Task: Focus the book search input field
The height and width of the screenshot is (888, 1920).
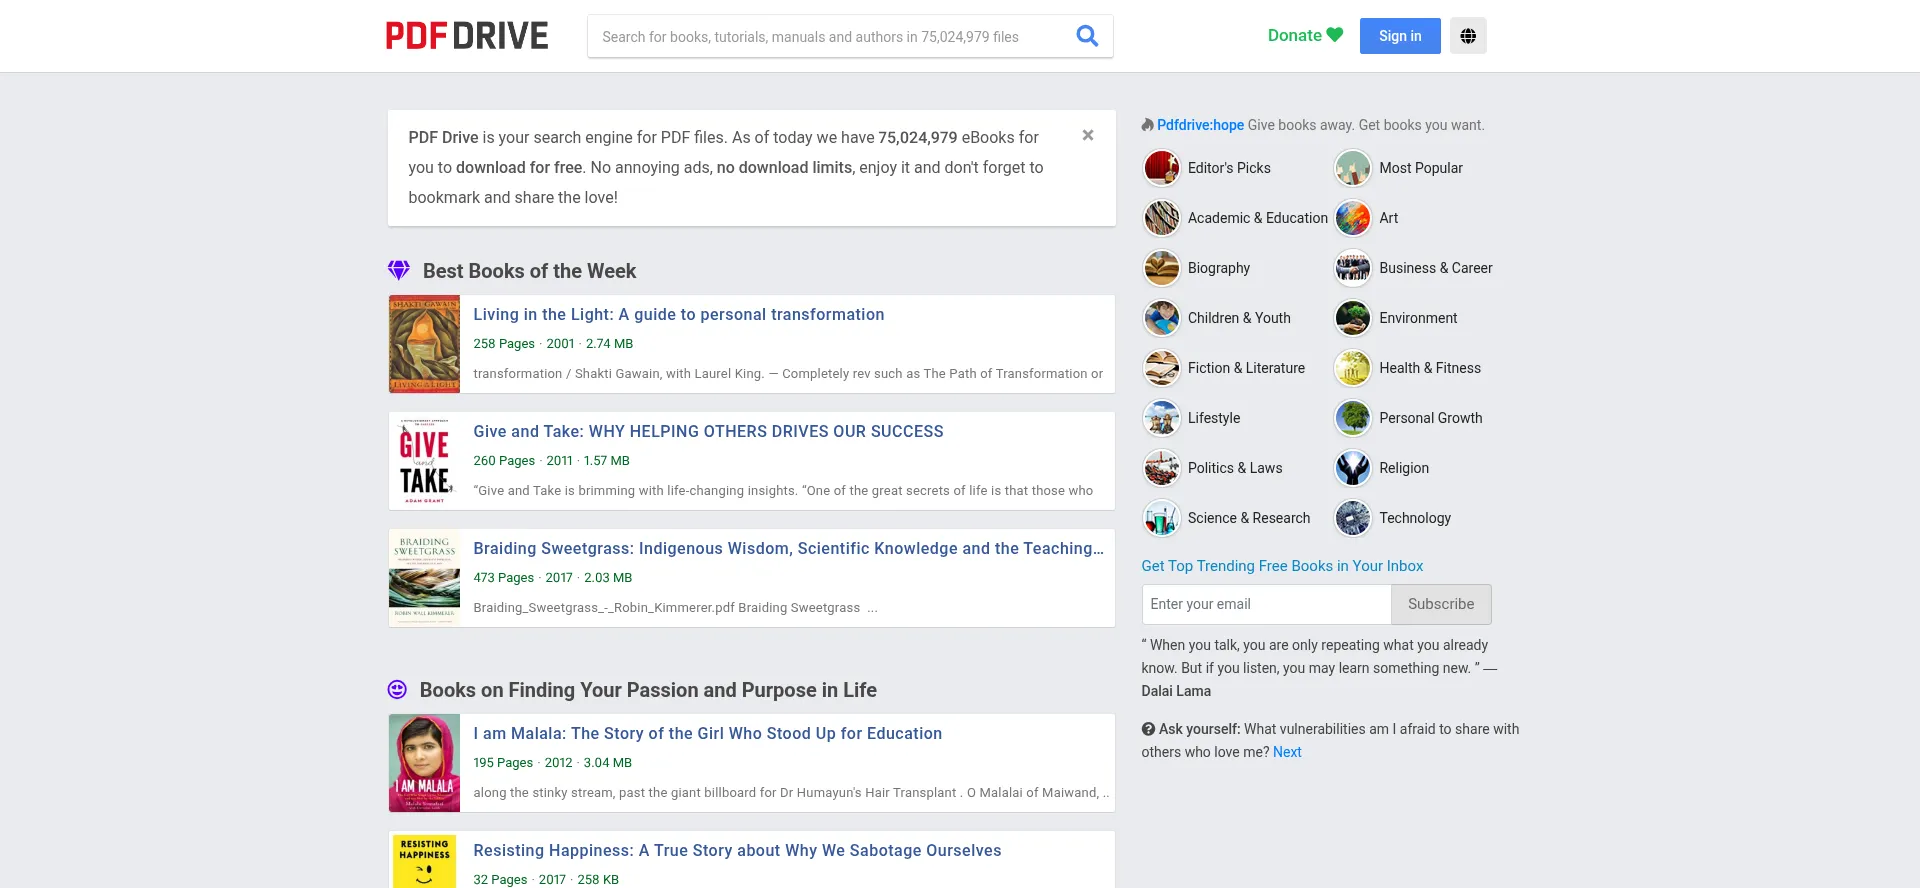Action: pos(828,36)
